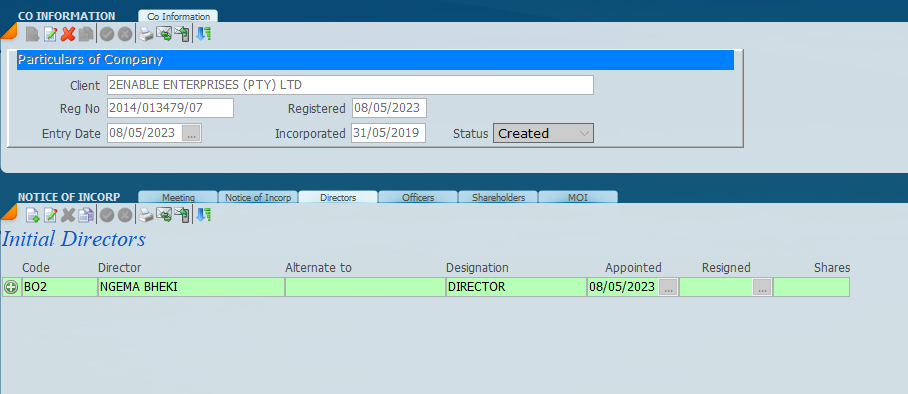Click grey Delete X in Notice of Incorp toolbar
The width and height of the screenshot is (908, 394).
click(68, 216)
